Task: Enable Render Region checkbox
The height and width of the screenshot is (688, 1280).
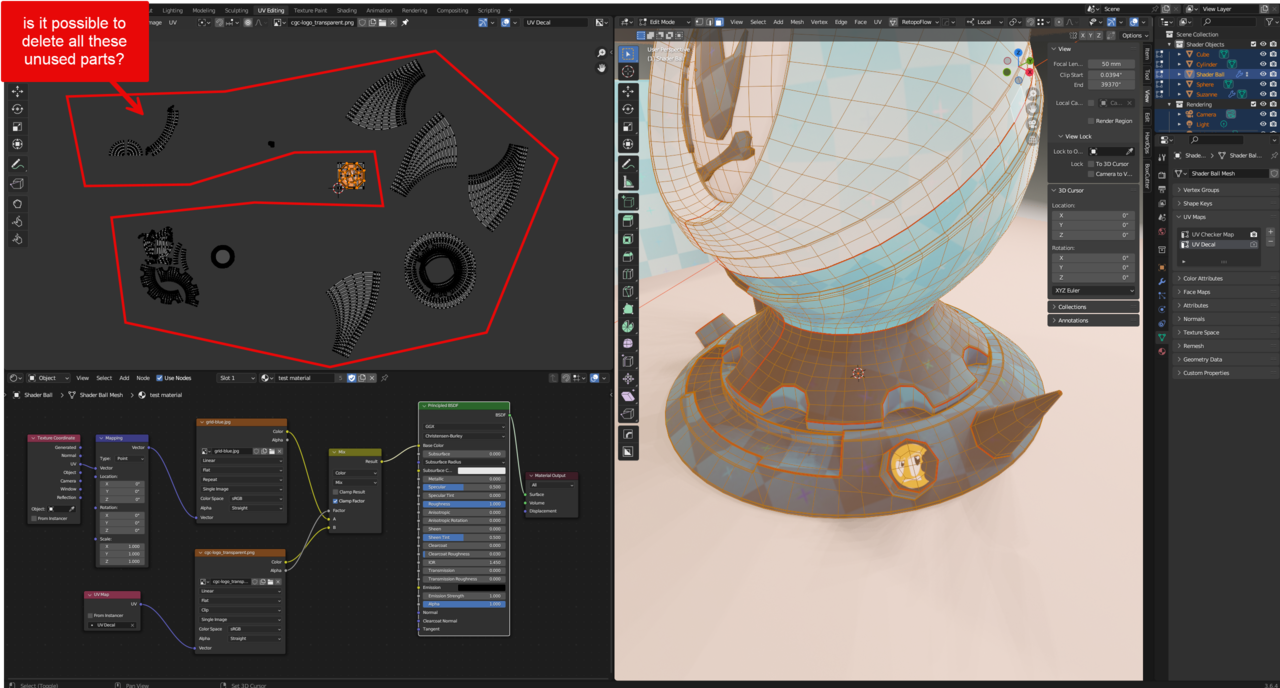Action: click(1091, 121)
